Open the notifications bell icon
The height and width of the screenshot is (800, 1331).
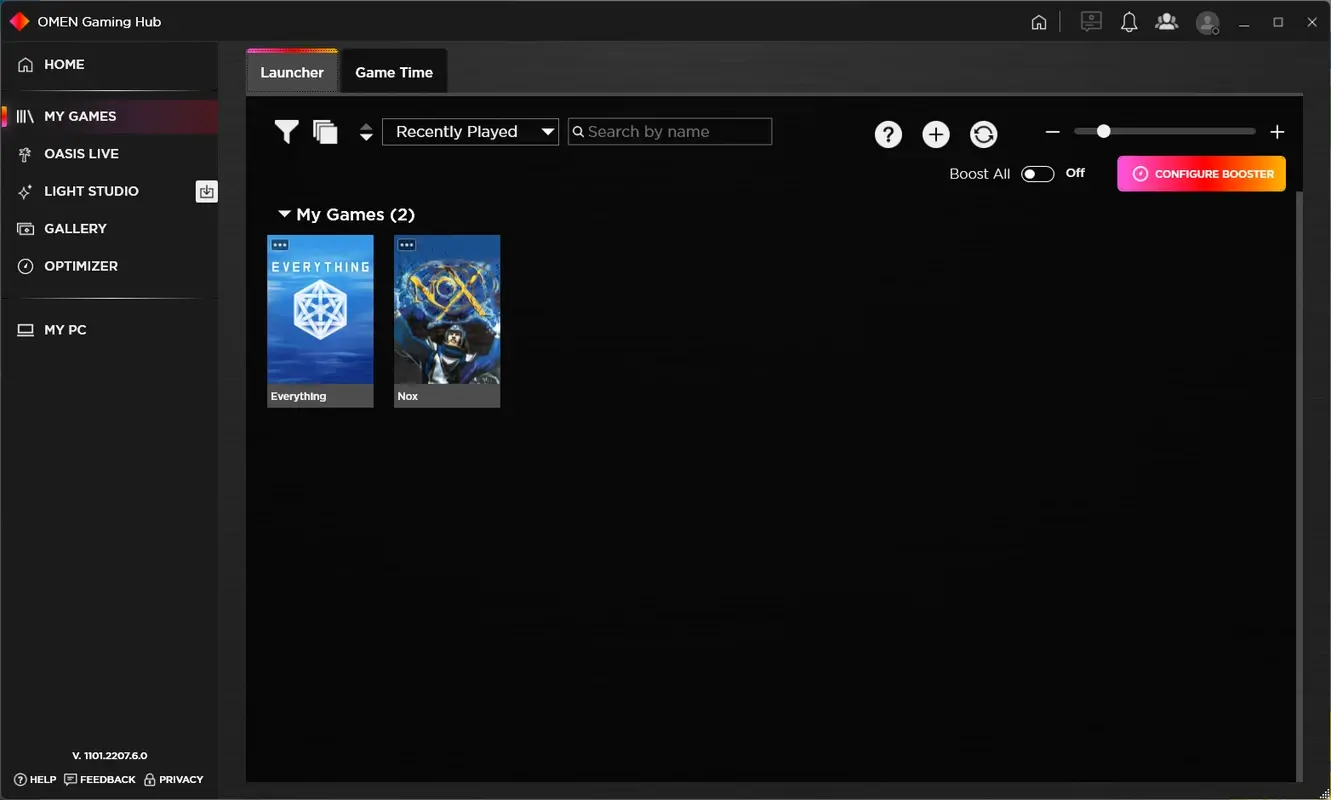coord(1129,21)
